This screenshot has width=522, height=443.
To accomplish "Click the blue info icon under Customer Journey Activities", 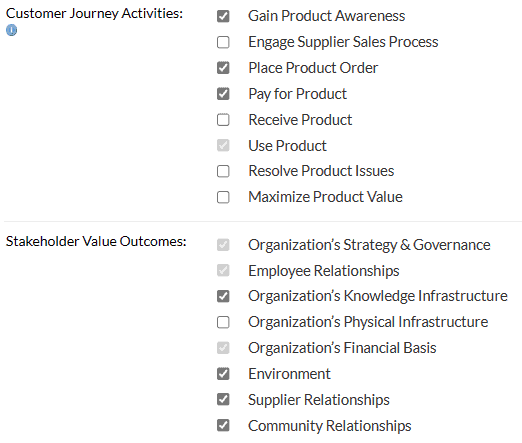I will pos(11,30).
